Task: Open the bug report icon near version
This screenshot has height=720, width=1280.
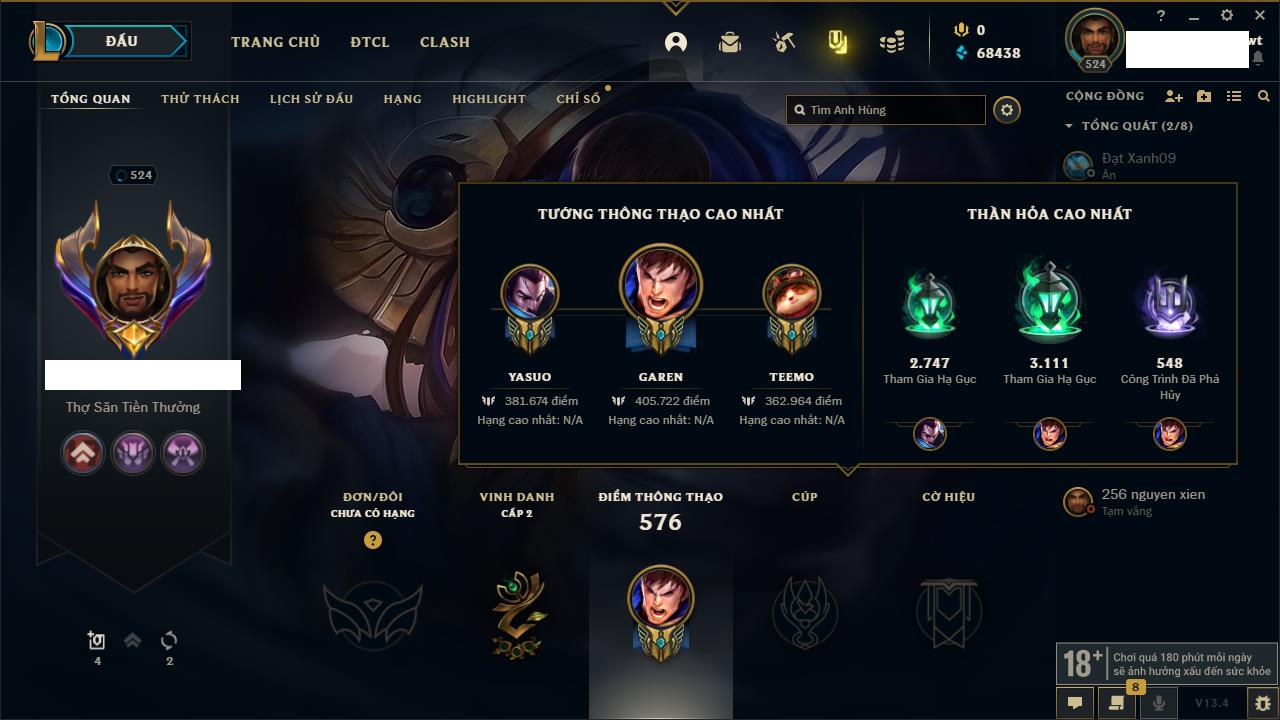Action: [1263, 703]
